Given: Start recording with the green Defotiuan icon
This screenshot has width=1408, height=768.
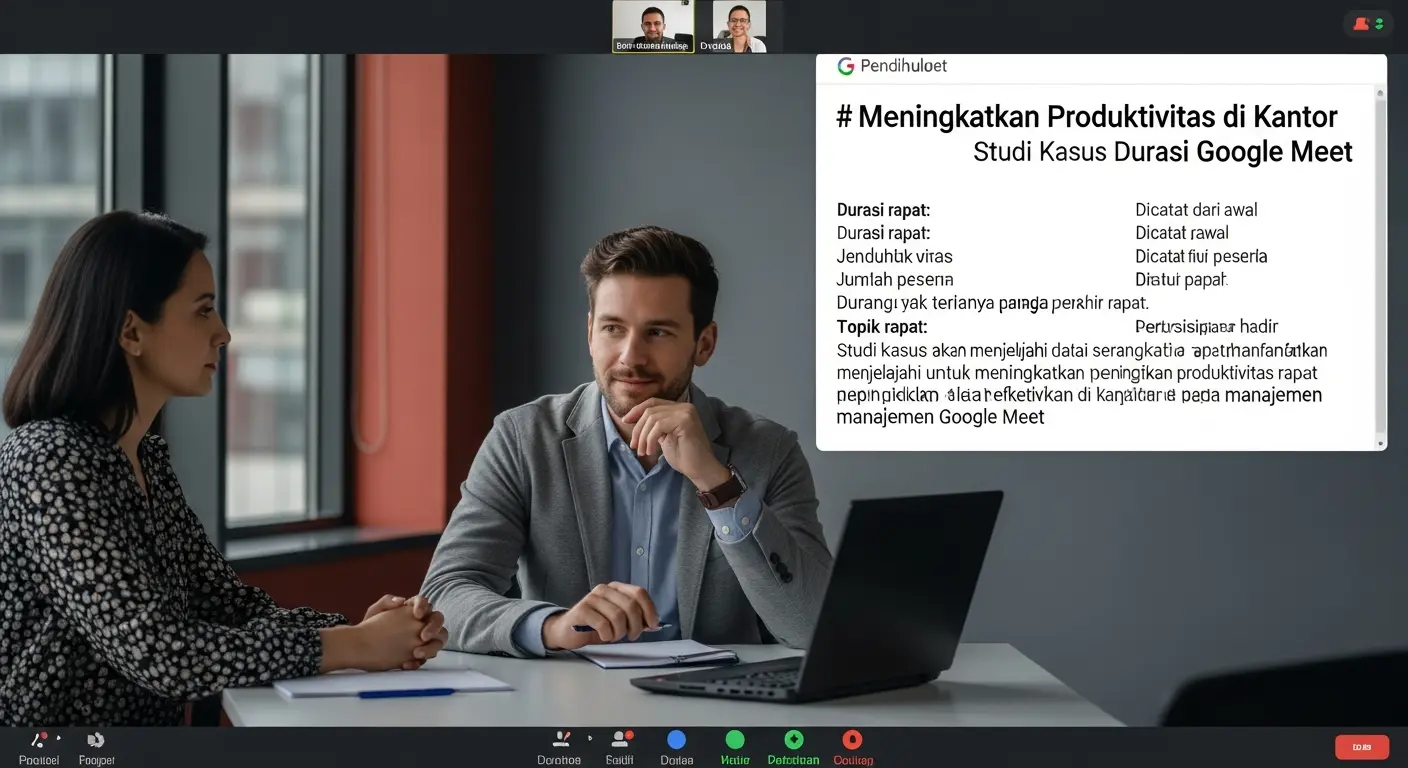Looking at the screenshot, I should tap(793, 740).
